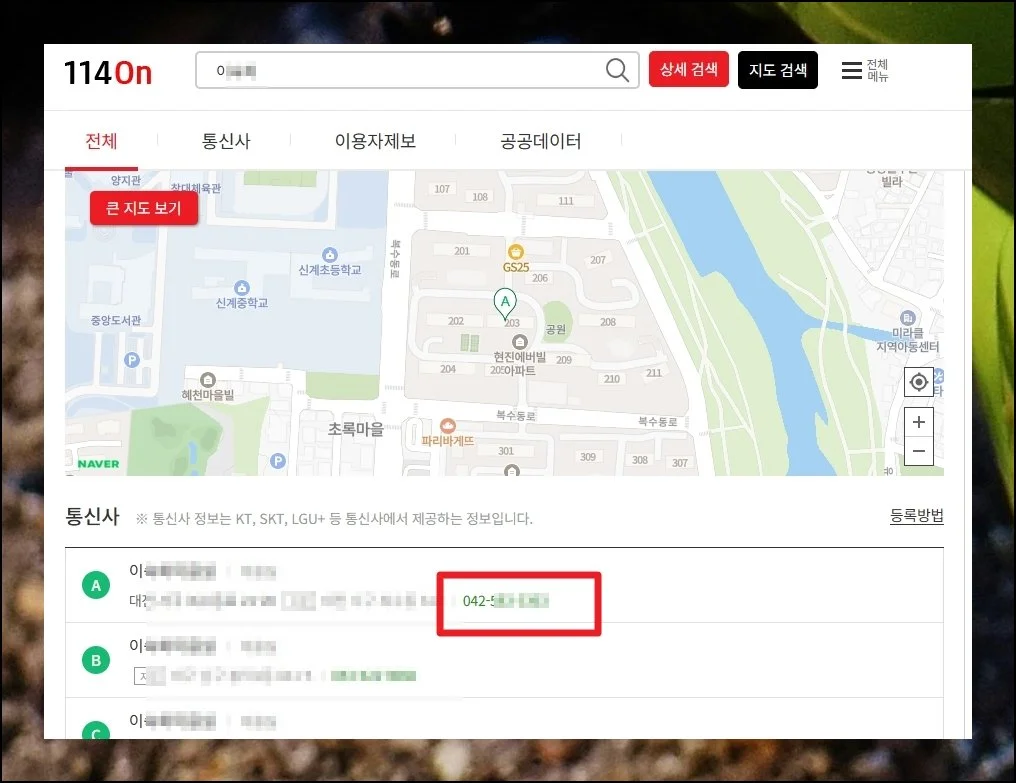Zoom in with the map plus icon
The width and height of the screenshot is (1016, 783).
[918, 422]
